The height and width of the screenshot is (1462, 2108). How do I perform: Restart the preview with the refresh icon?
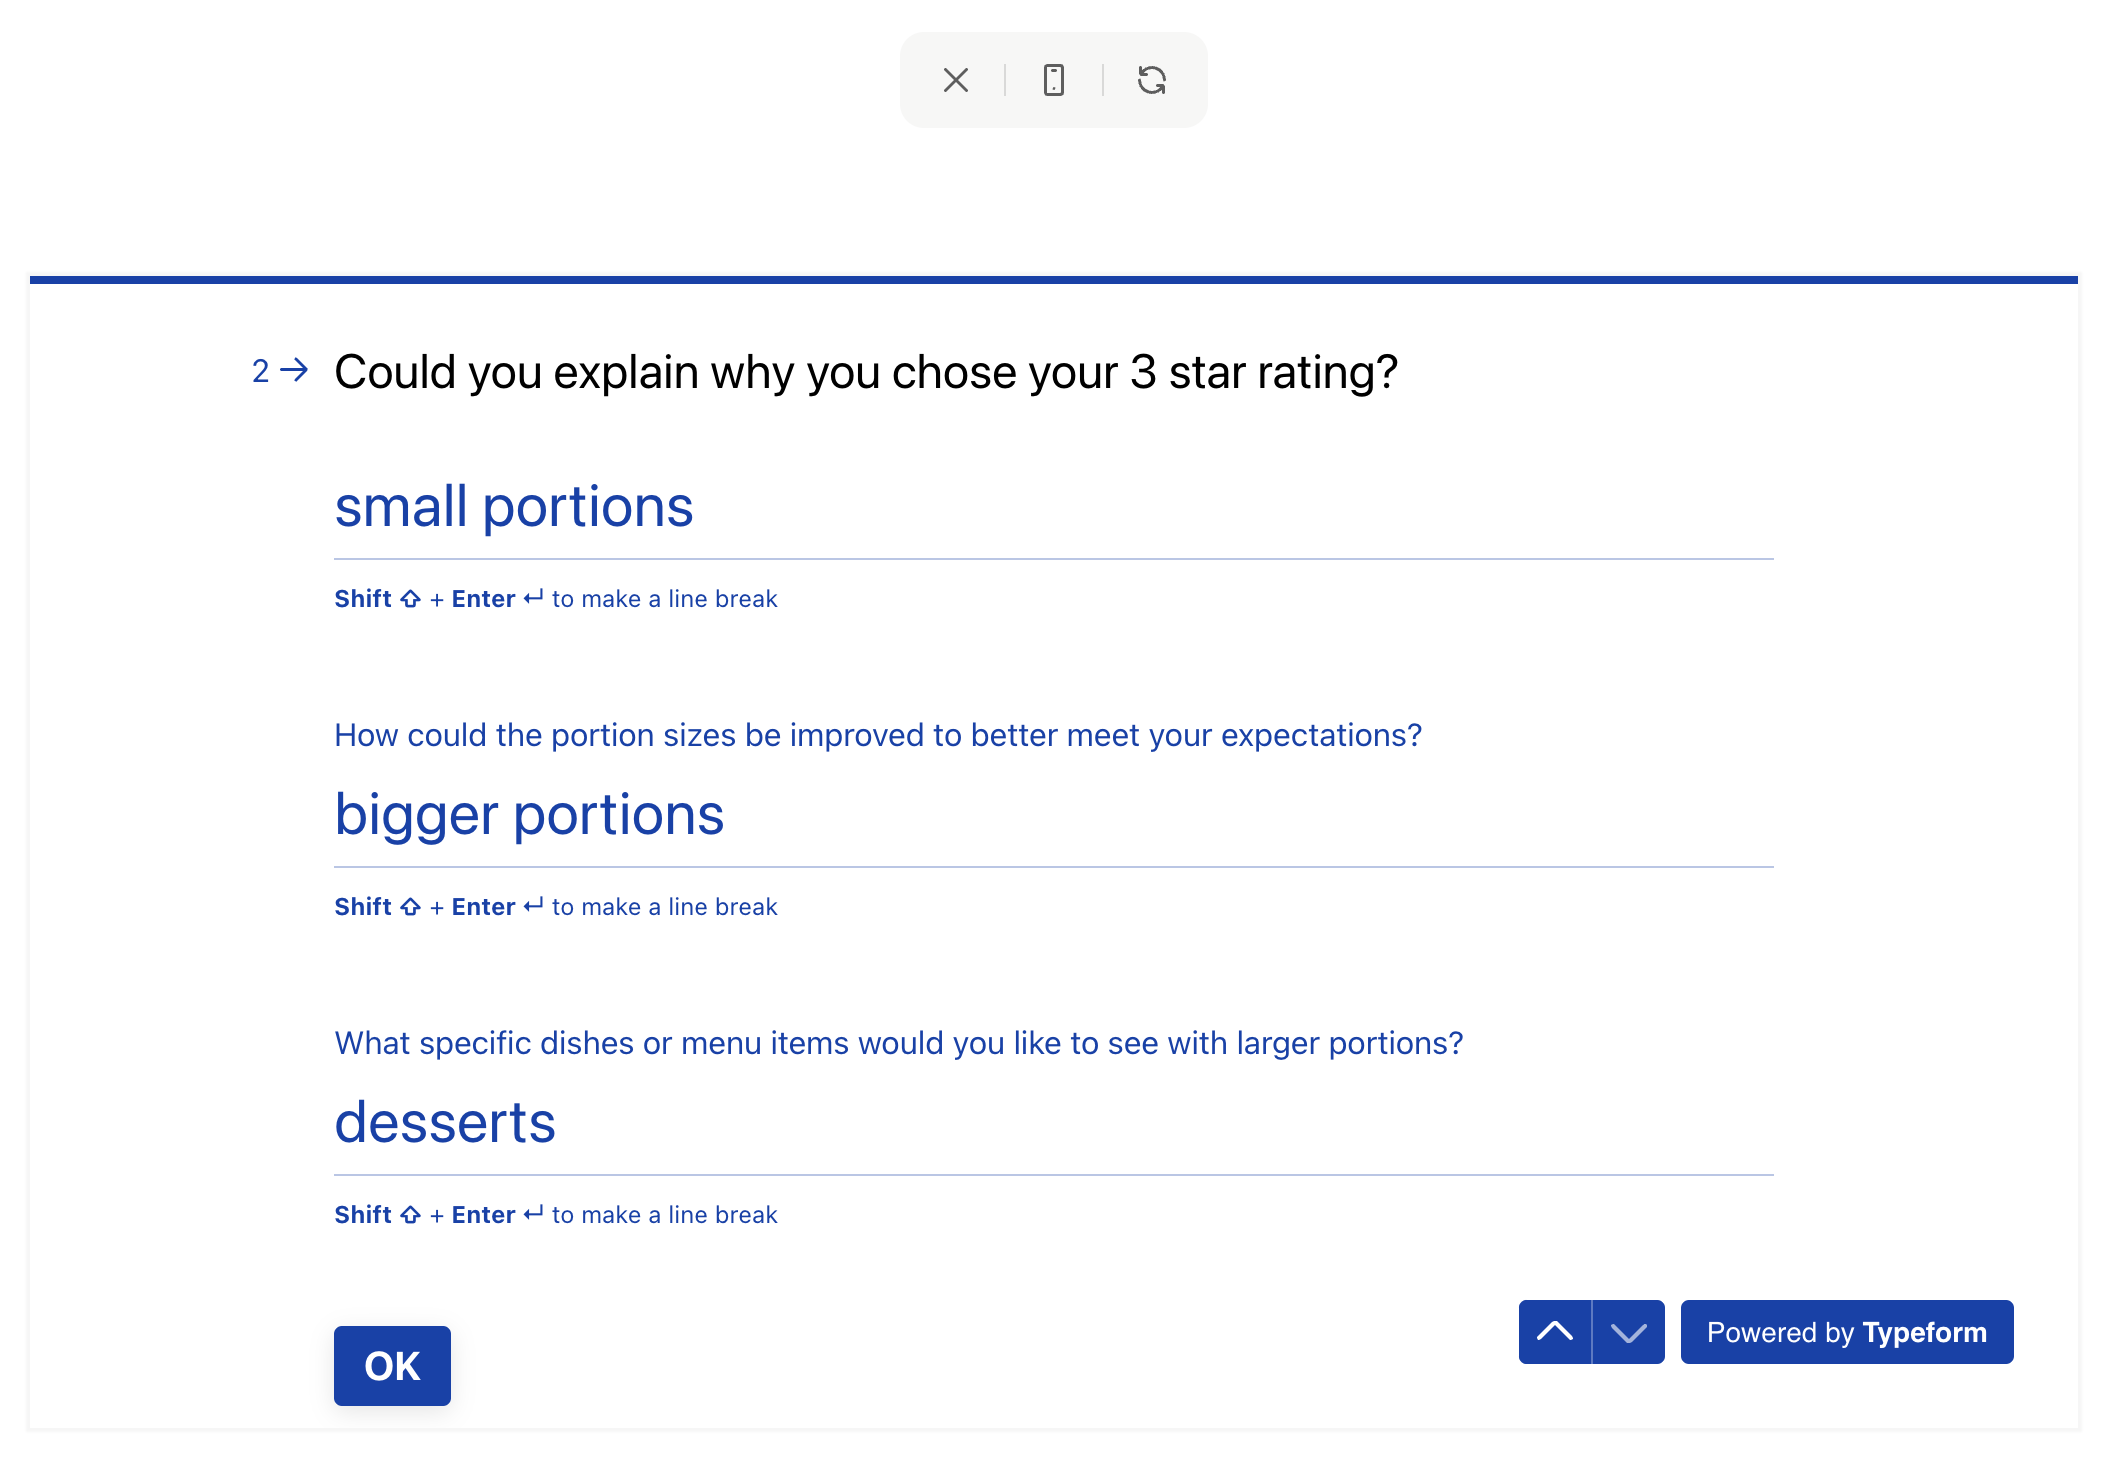[1152, 80]
